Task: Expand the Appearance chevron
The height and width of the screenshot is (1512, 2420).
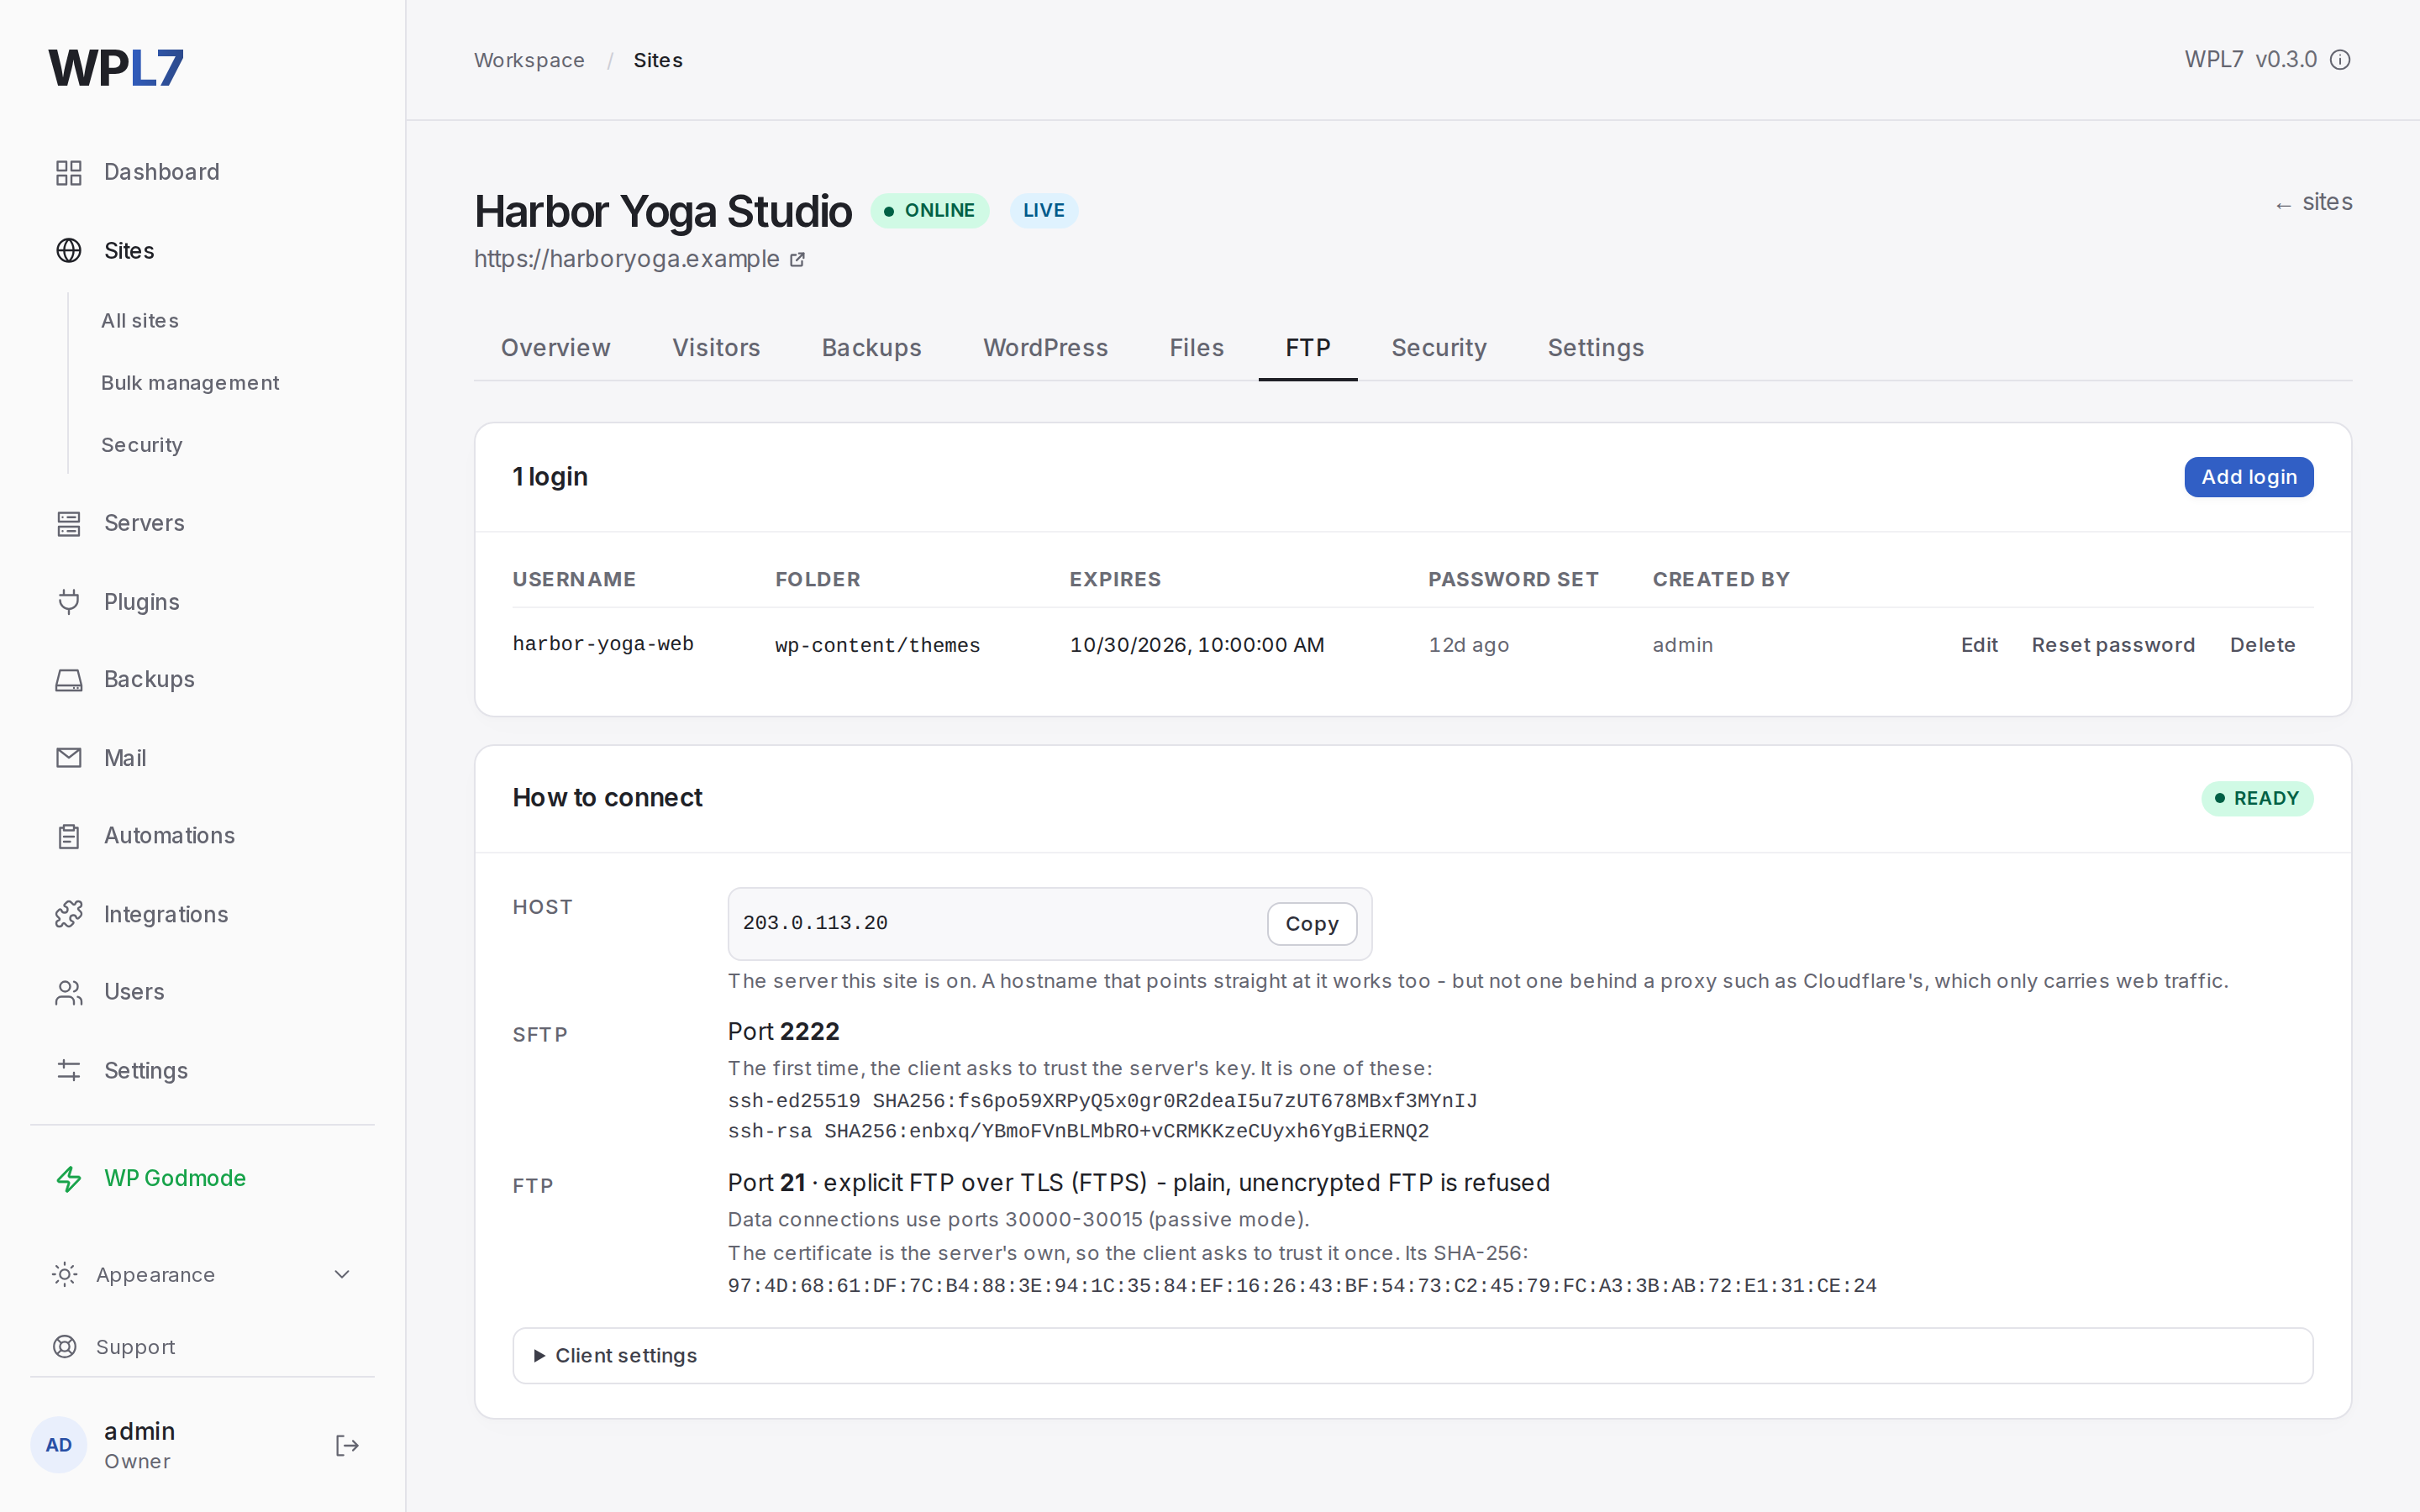Action: (342, 1274)
